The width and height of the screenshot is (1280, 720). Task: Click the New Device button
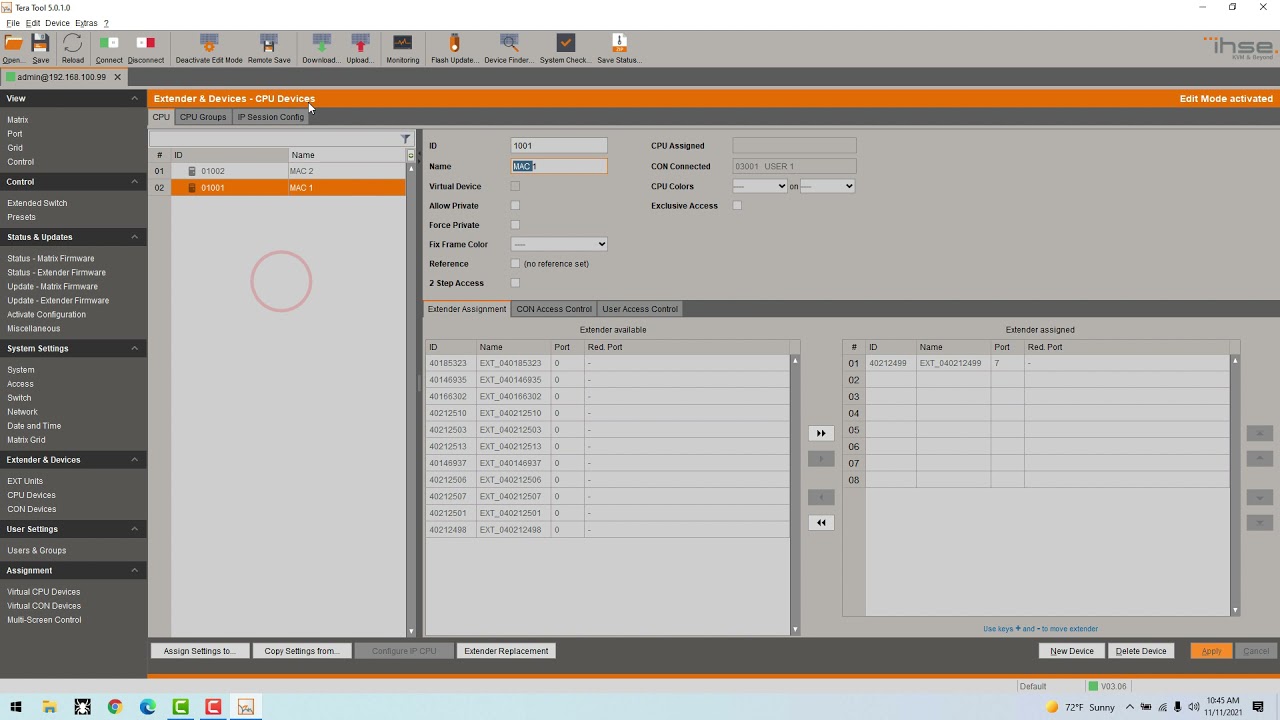pos(1072,651)
